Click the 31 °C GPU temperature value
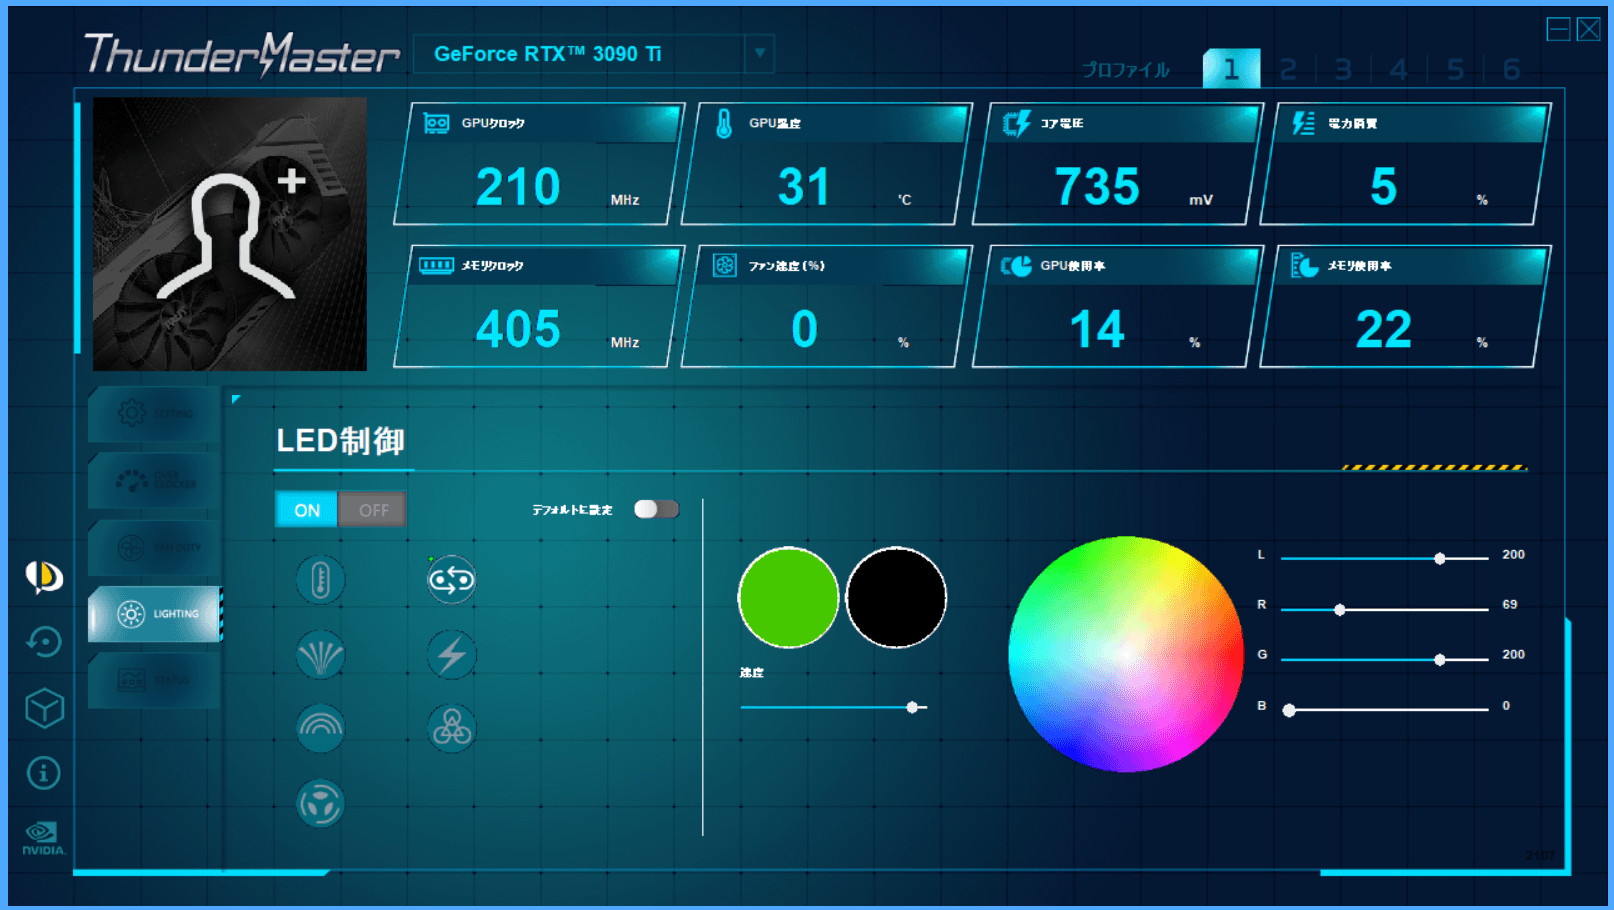This screenshot has height=910, width=1614. click(x=804, y=187)
